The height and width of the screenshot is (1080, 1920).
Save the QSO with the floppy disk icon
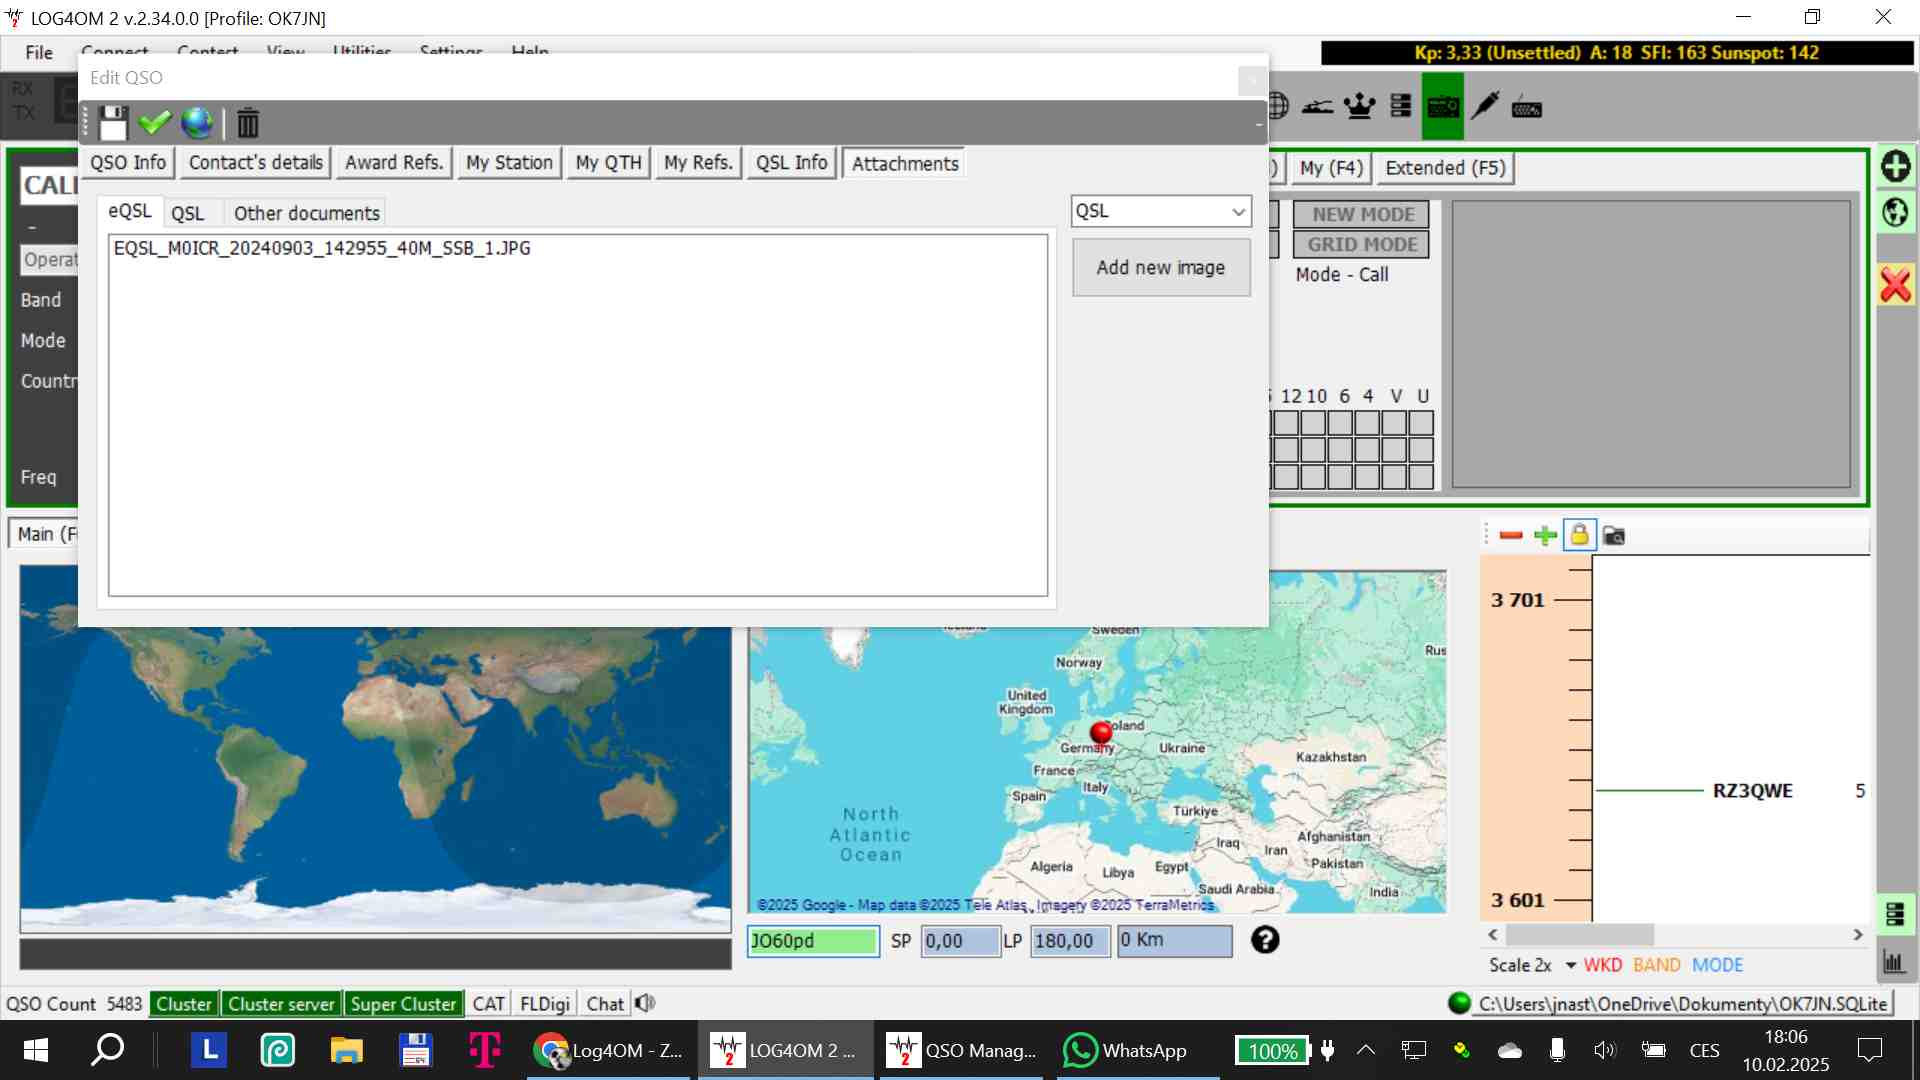click(x=113, y=123)
